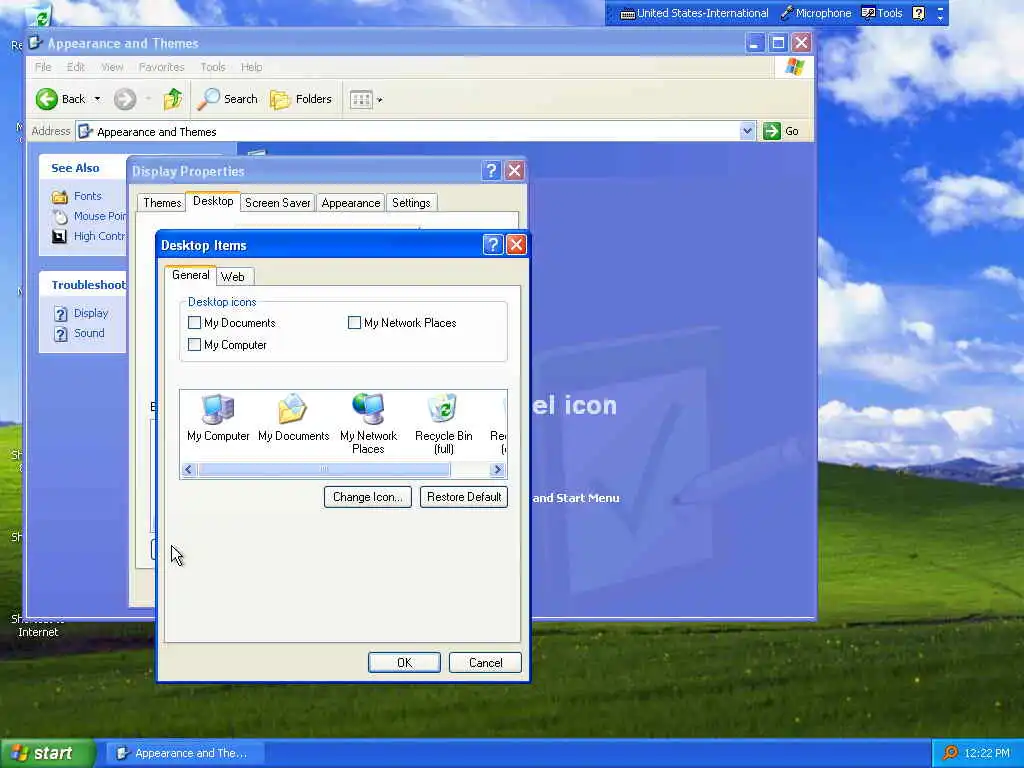Open the File menu in Explorer window
Image resolution: width=1024 pixels, height=768 pixels.
tap(43, 67)
